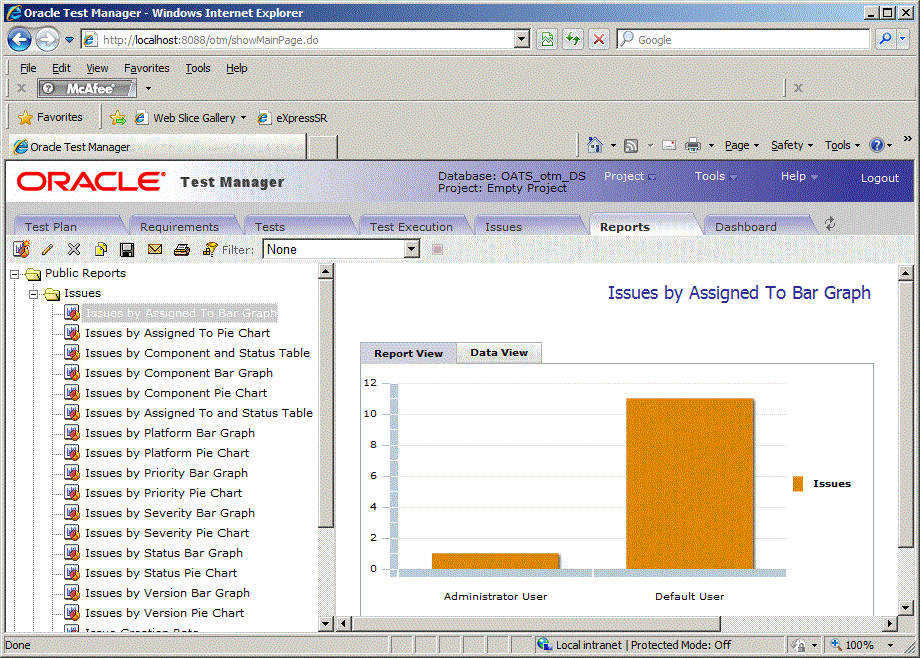Open the new blank browser tab button

coord(322,147)
